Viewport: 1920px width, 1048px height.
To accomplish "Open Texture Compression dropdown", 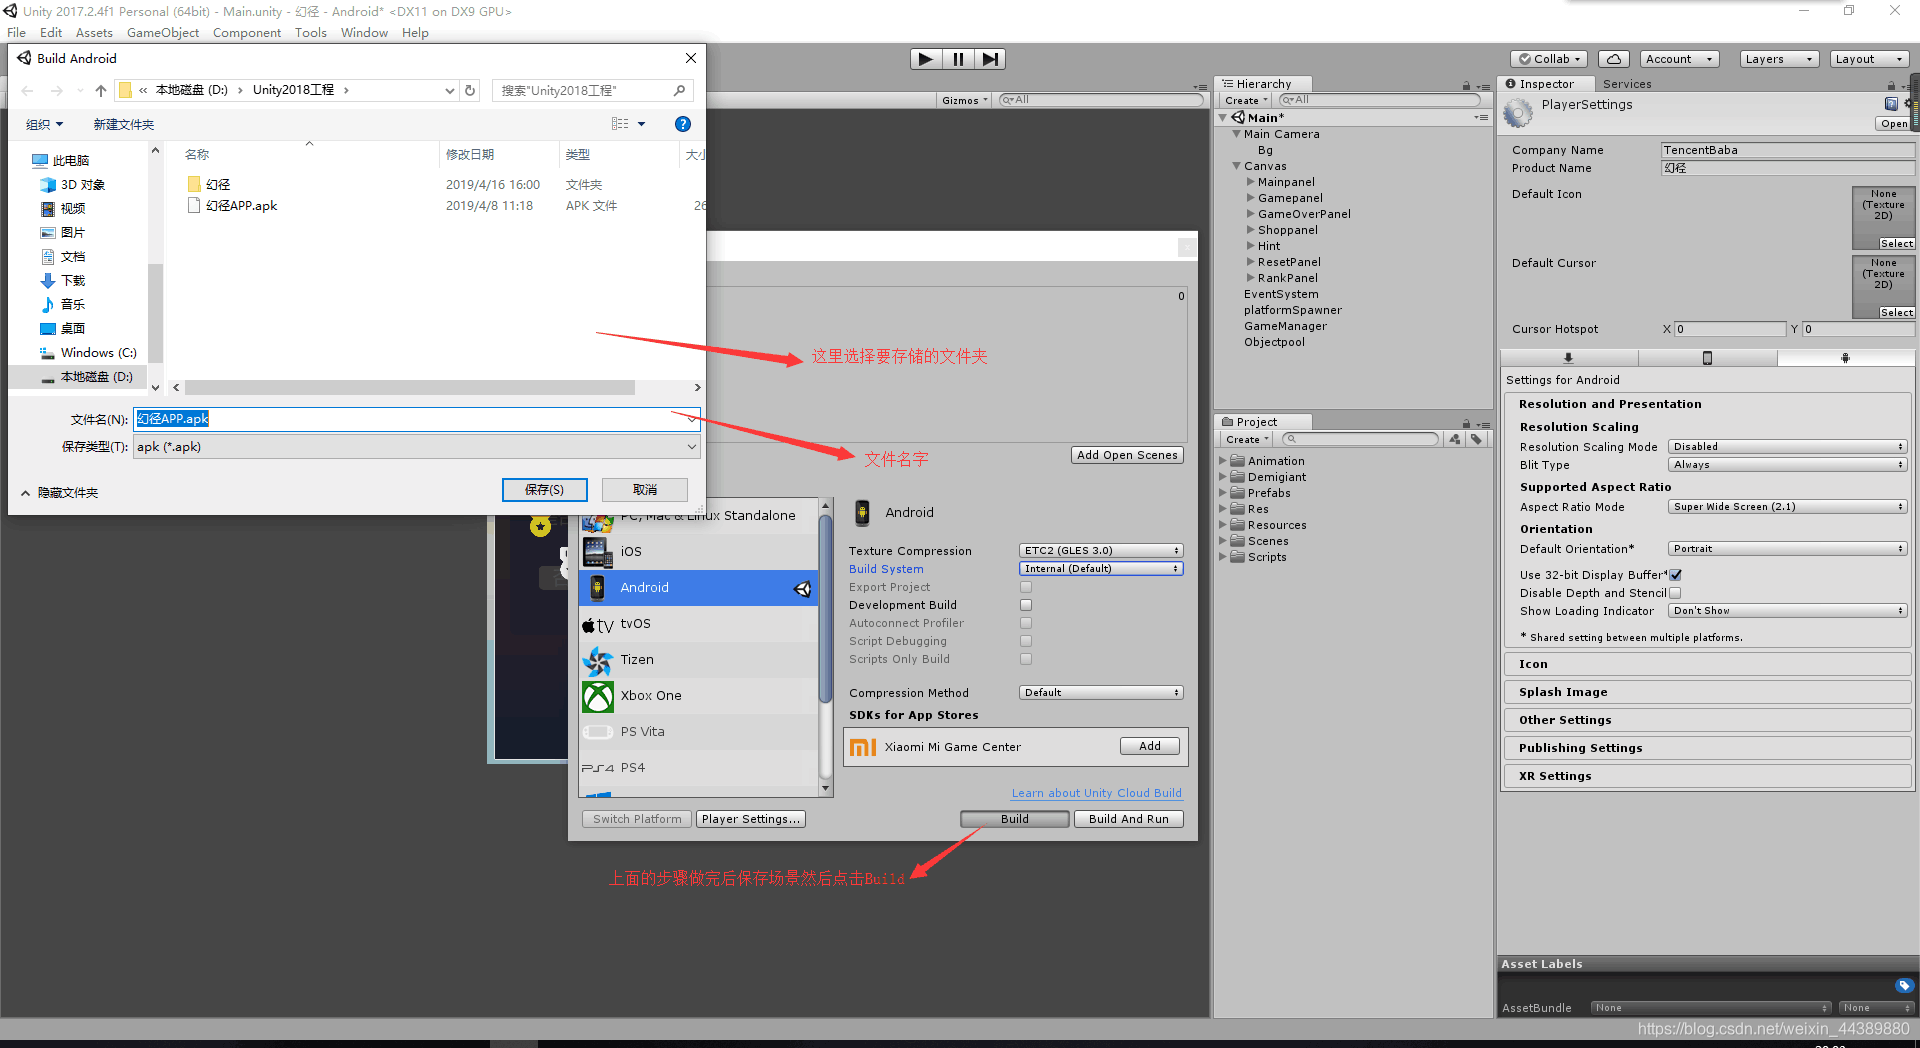I will (x=1101, y=551).
